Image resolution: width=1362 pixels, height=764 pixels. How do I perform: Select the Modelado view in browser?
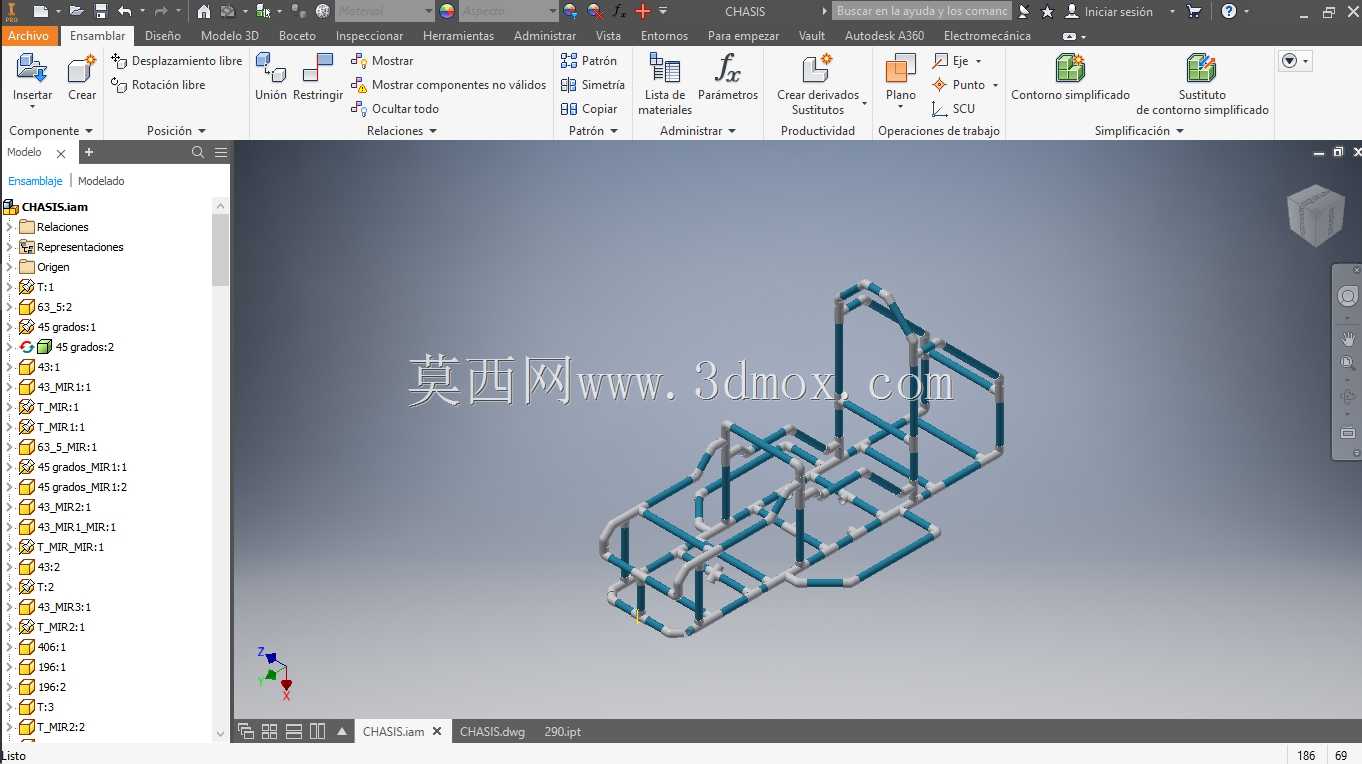pos(101,181)
